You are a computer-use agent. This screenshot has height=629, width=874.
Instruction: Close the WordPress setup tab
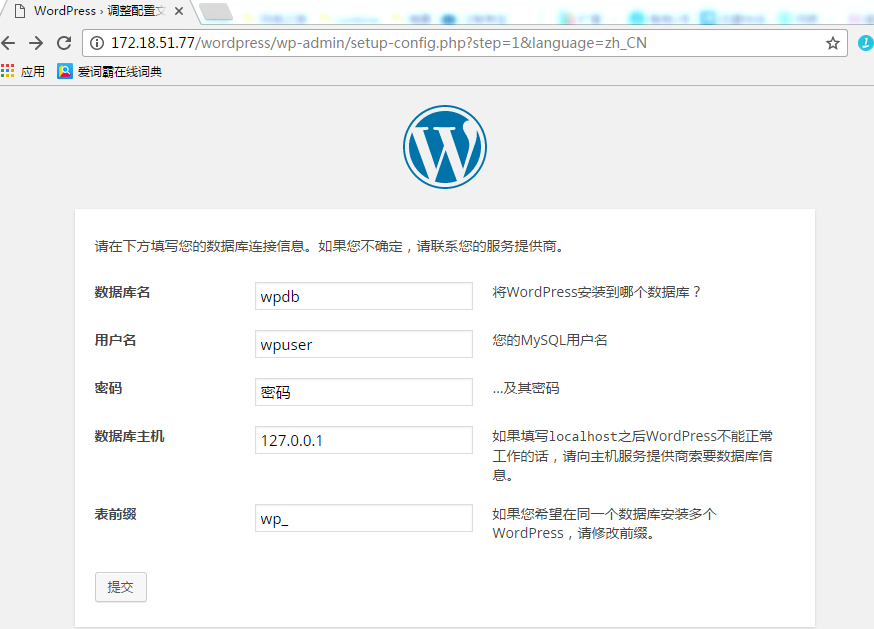point(179,11)
